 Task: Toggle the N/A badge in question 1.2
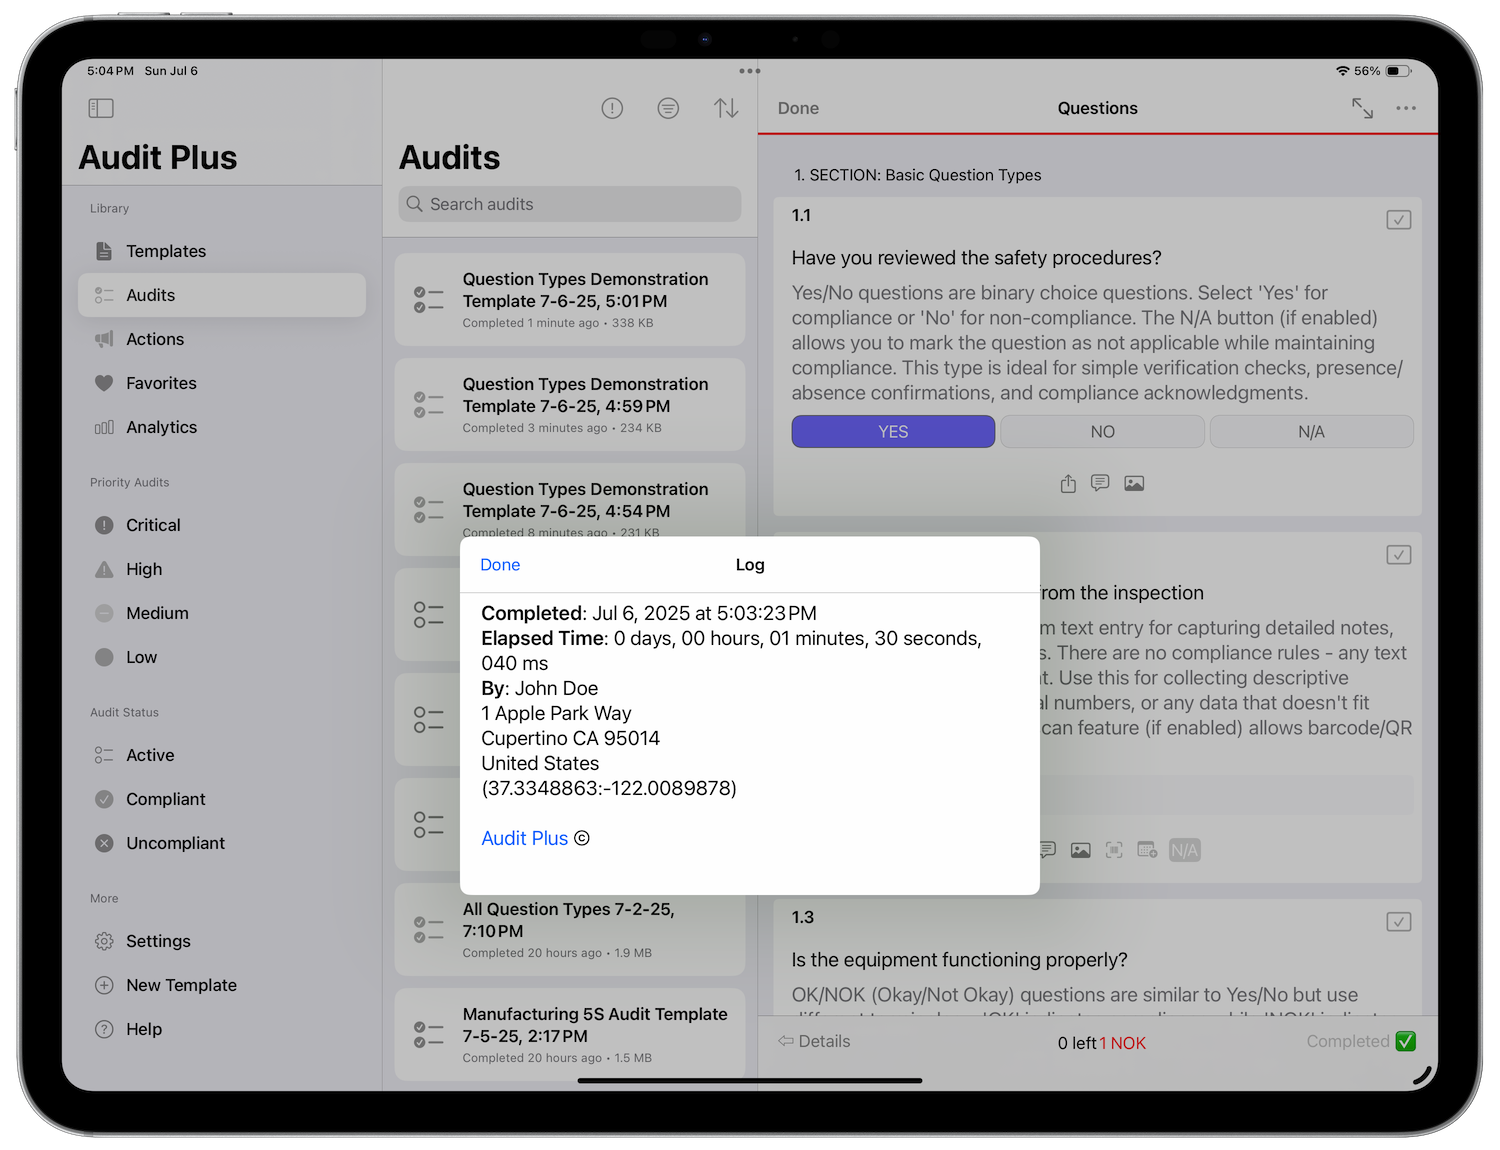1184,850
